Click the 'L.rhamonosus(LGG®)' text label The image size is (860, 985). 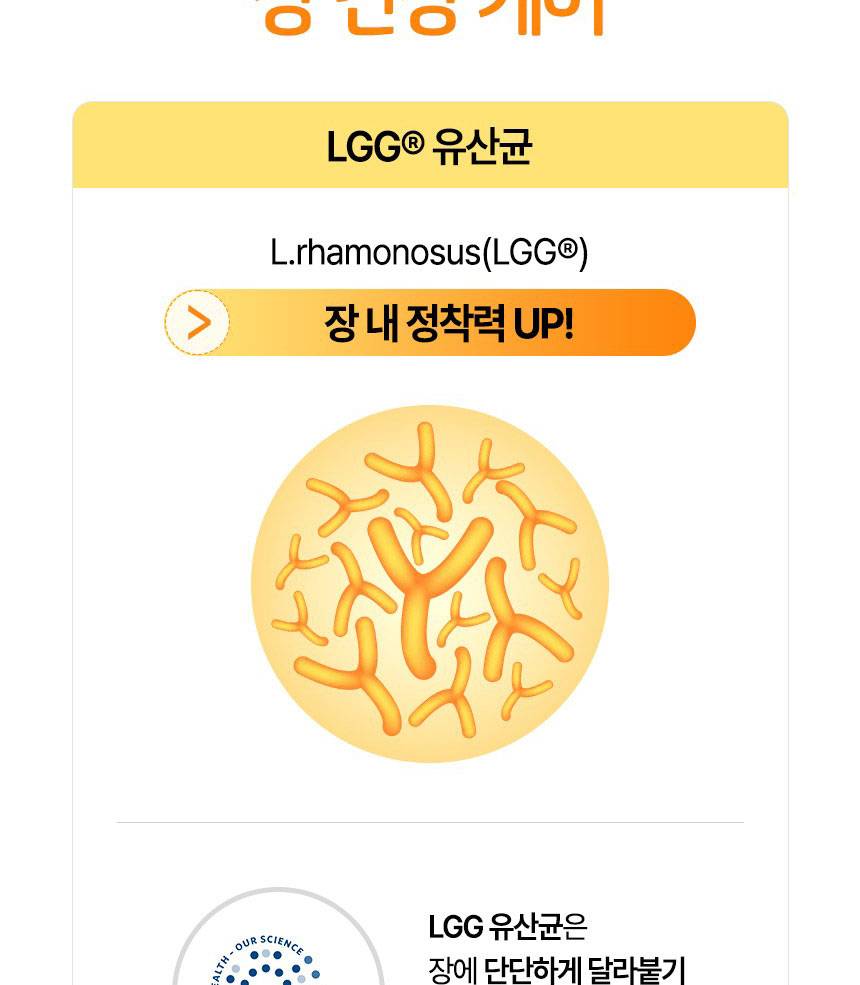coord(429,252)
